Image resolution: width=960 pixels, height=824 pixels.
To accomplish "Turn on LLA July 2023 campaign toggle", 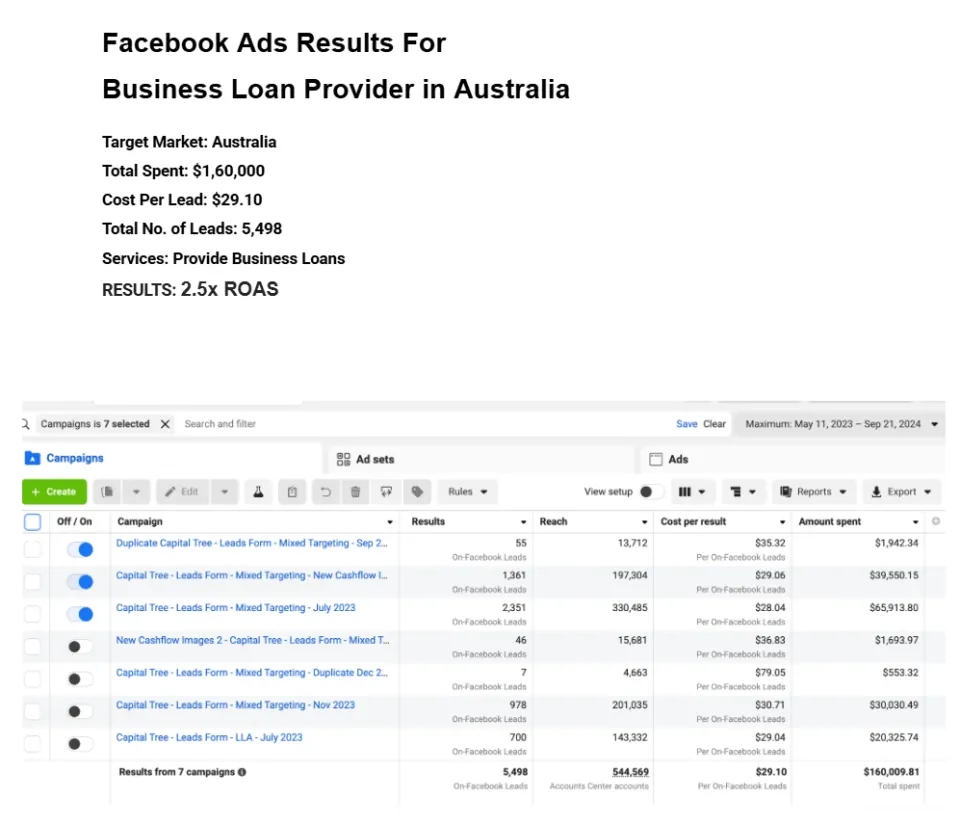I will click(80, 744).
